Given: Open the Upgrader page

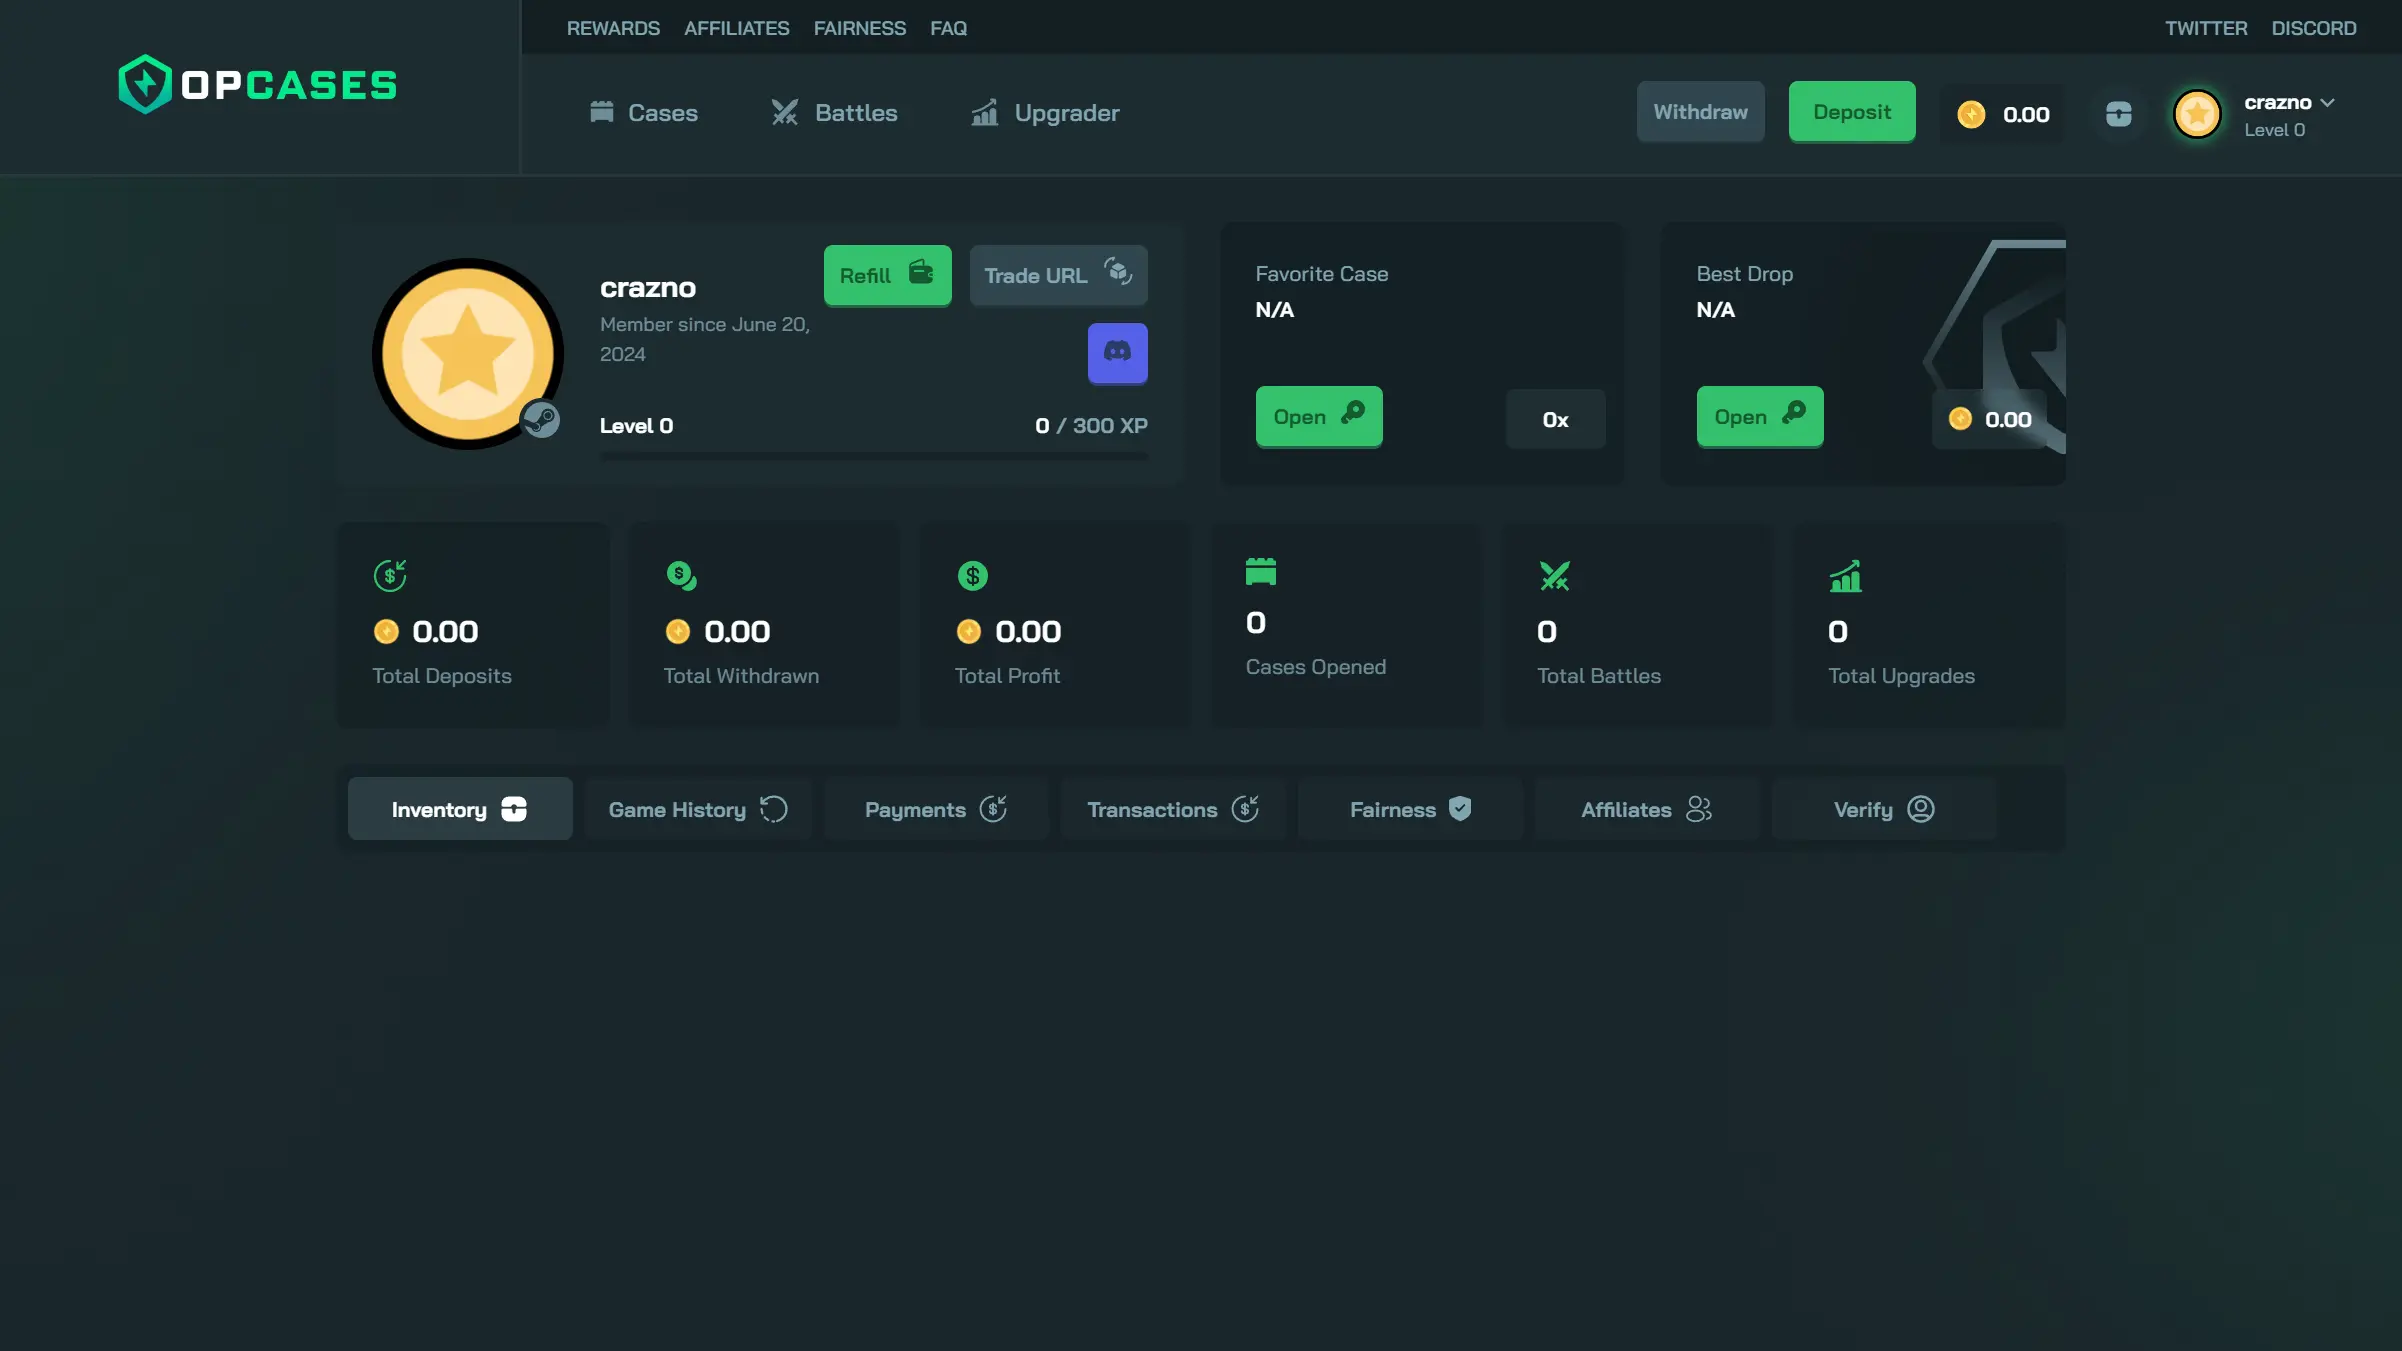Looking at the screenshot, I should tap(1044, 113).
